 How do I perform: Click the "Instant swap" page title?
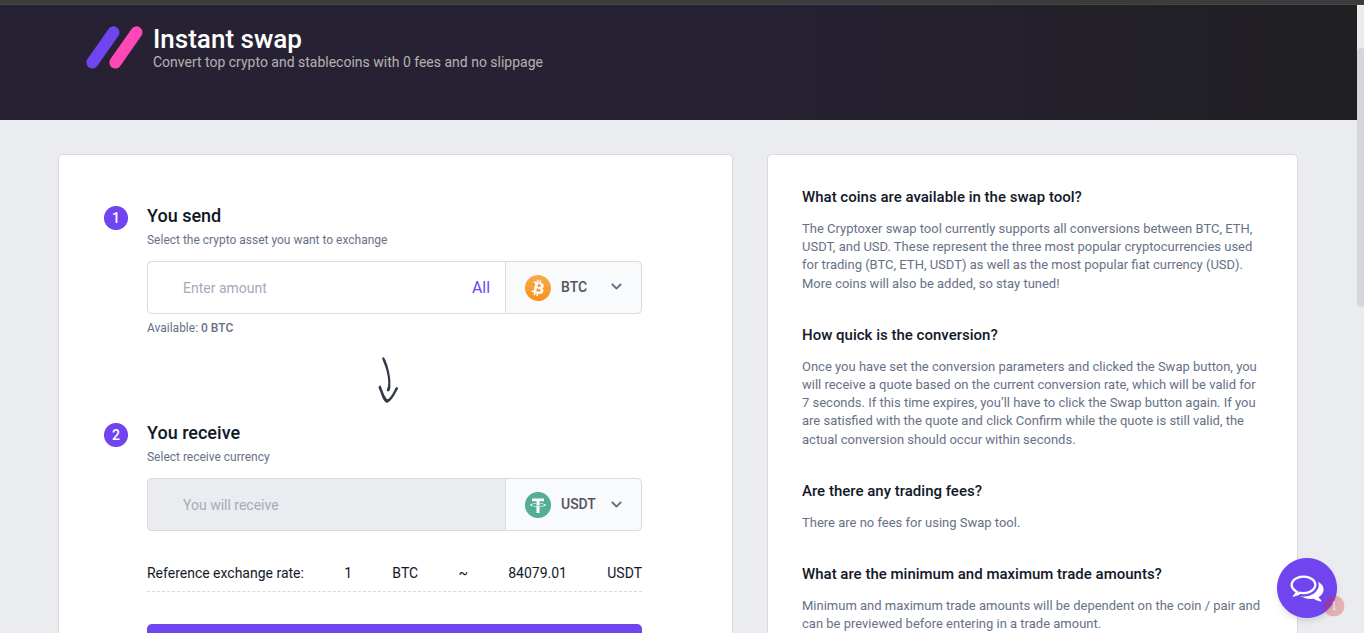[x=227, y=39]
